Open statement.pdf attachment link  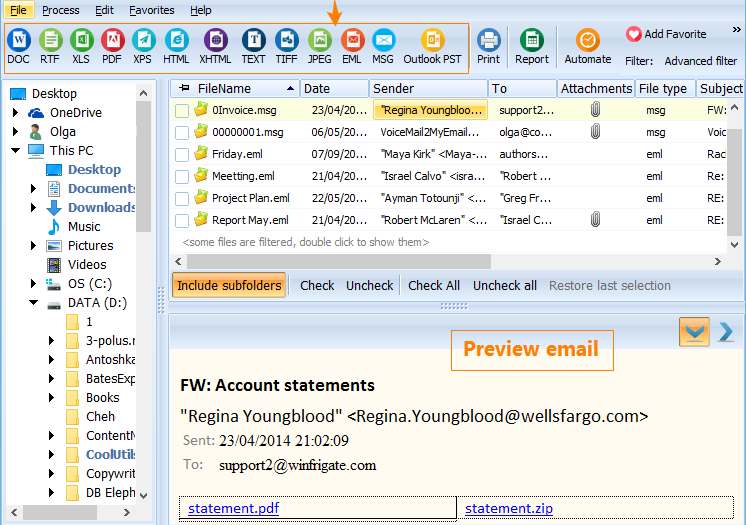(x=233, y=508)
